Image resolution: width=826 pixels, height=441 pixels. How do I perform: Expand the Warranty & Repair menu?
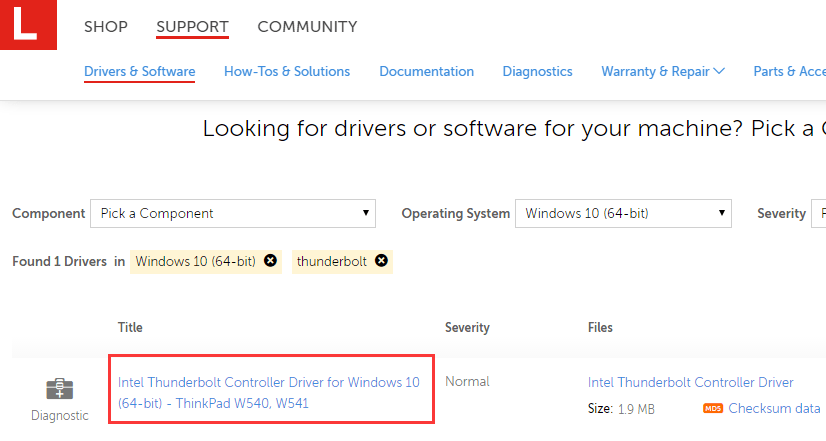663,72
